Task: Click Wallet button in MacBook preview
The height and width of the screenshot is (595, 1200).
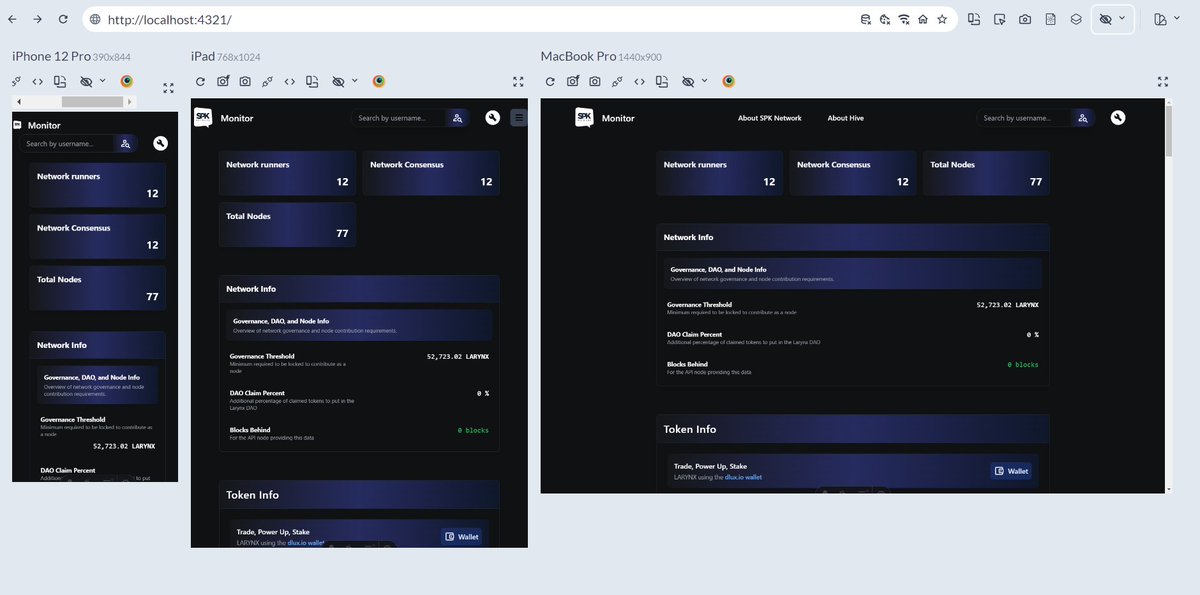Action: point(1011,471)
